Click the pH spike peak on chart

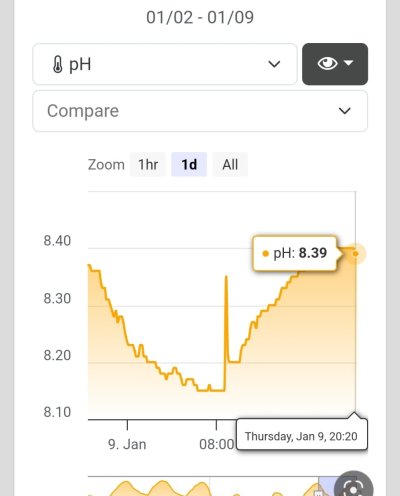(x=227, y=277)
